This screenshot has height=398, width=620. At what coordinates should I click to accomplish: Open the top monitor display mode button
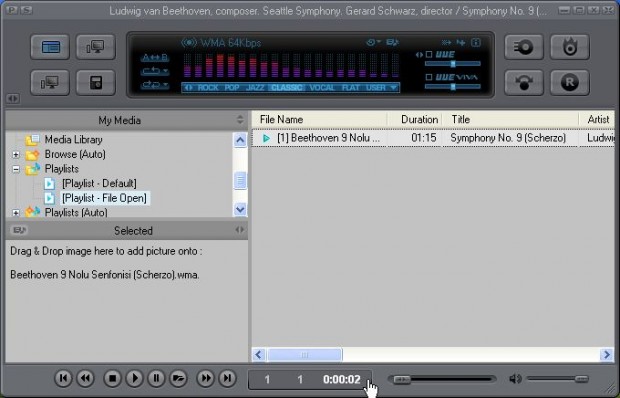pos(96,47)
